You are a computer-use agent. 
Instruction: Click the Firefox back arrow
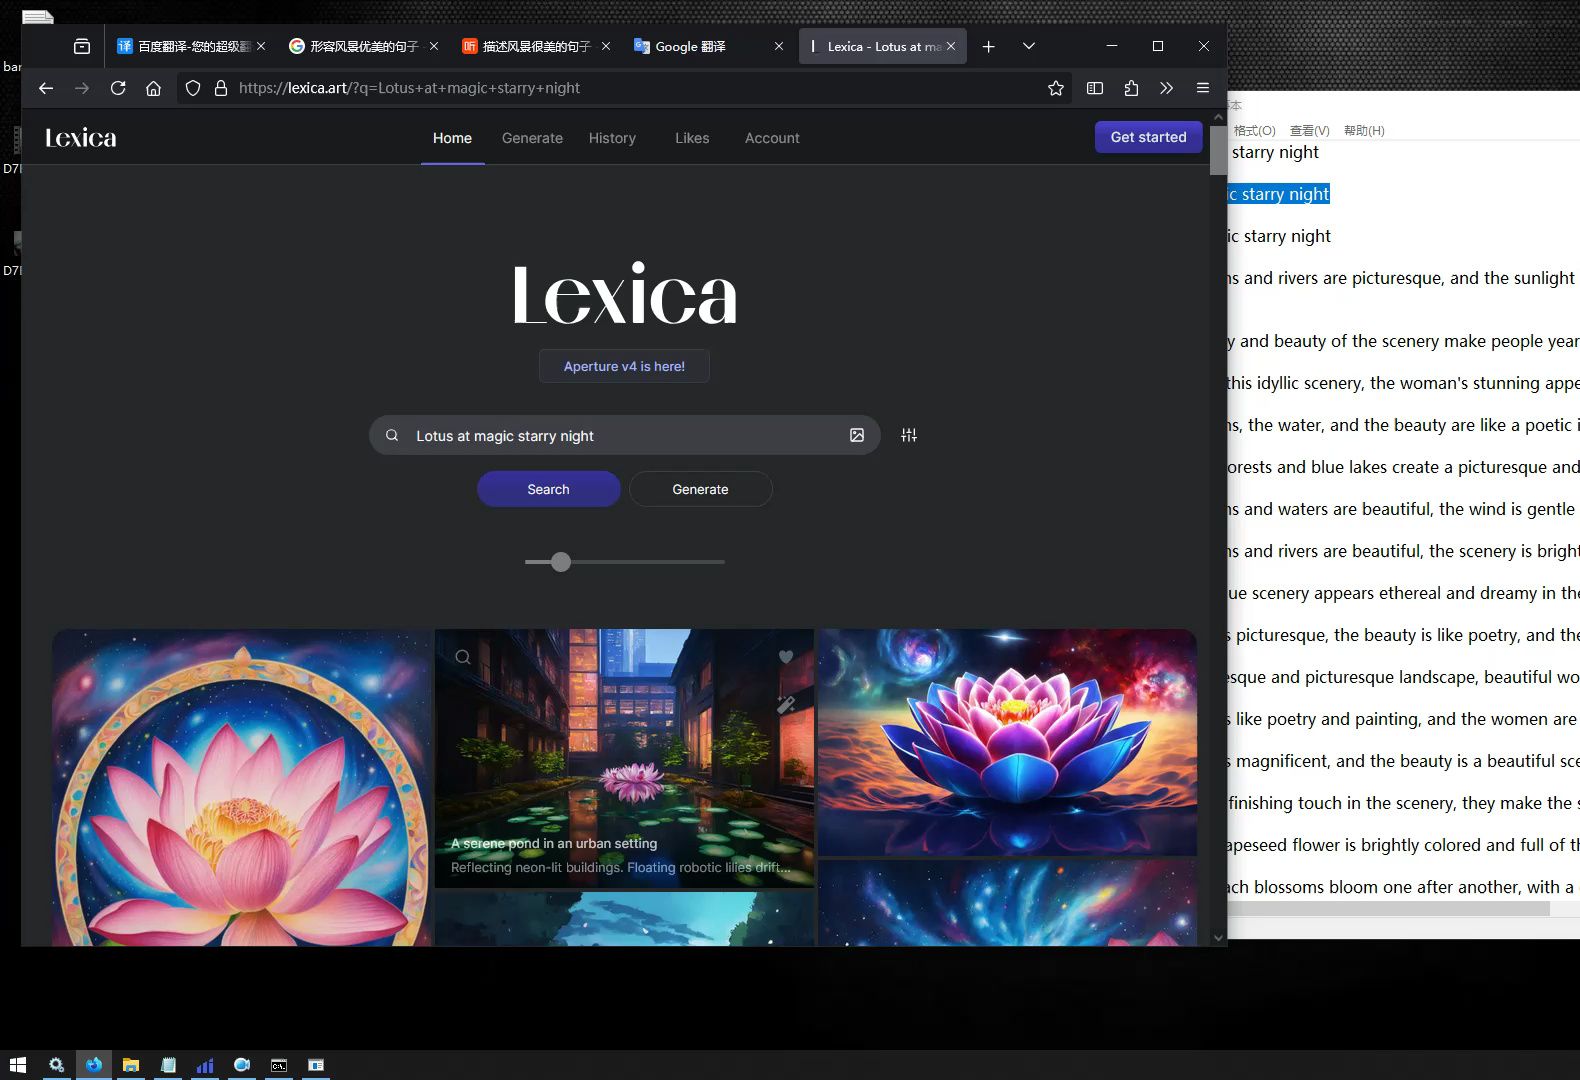click(46, 88)
